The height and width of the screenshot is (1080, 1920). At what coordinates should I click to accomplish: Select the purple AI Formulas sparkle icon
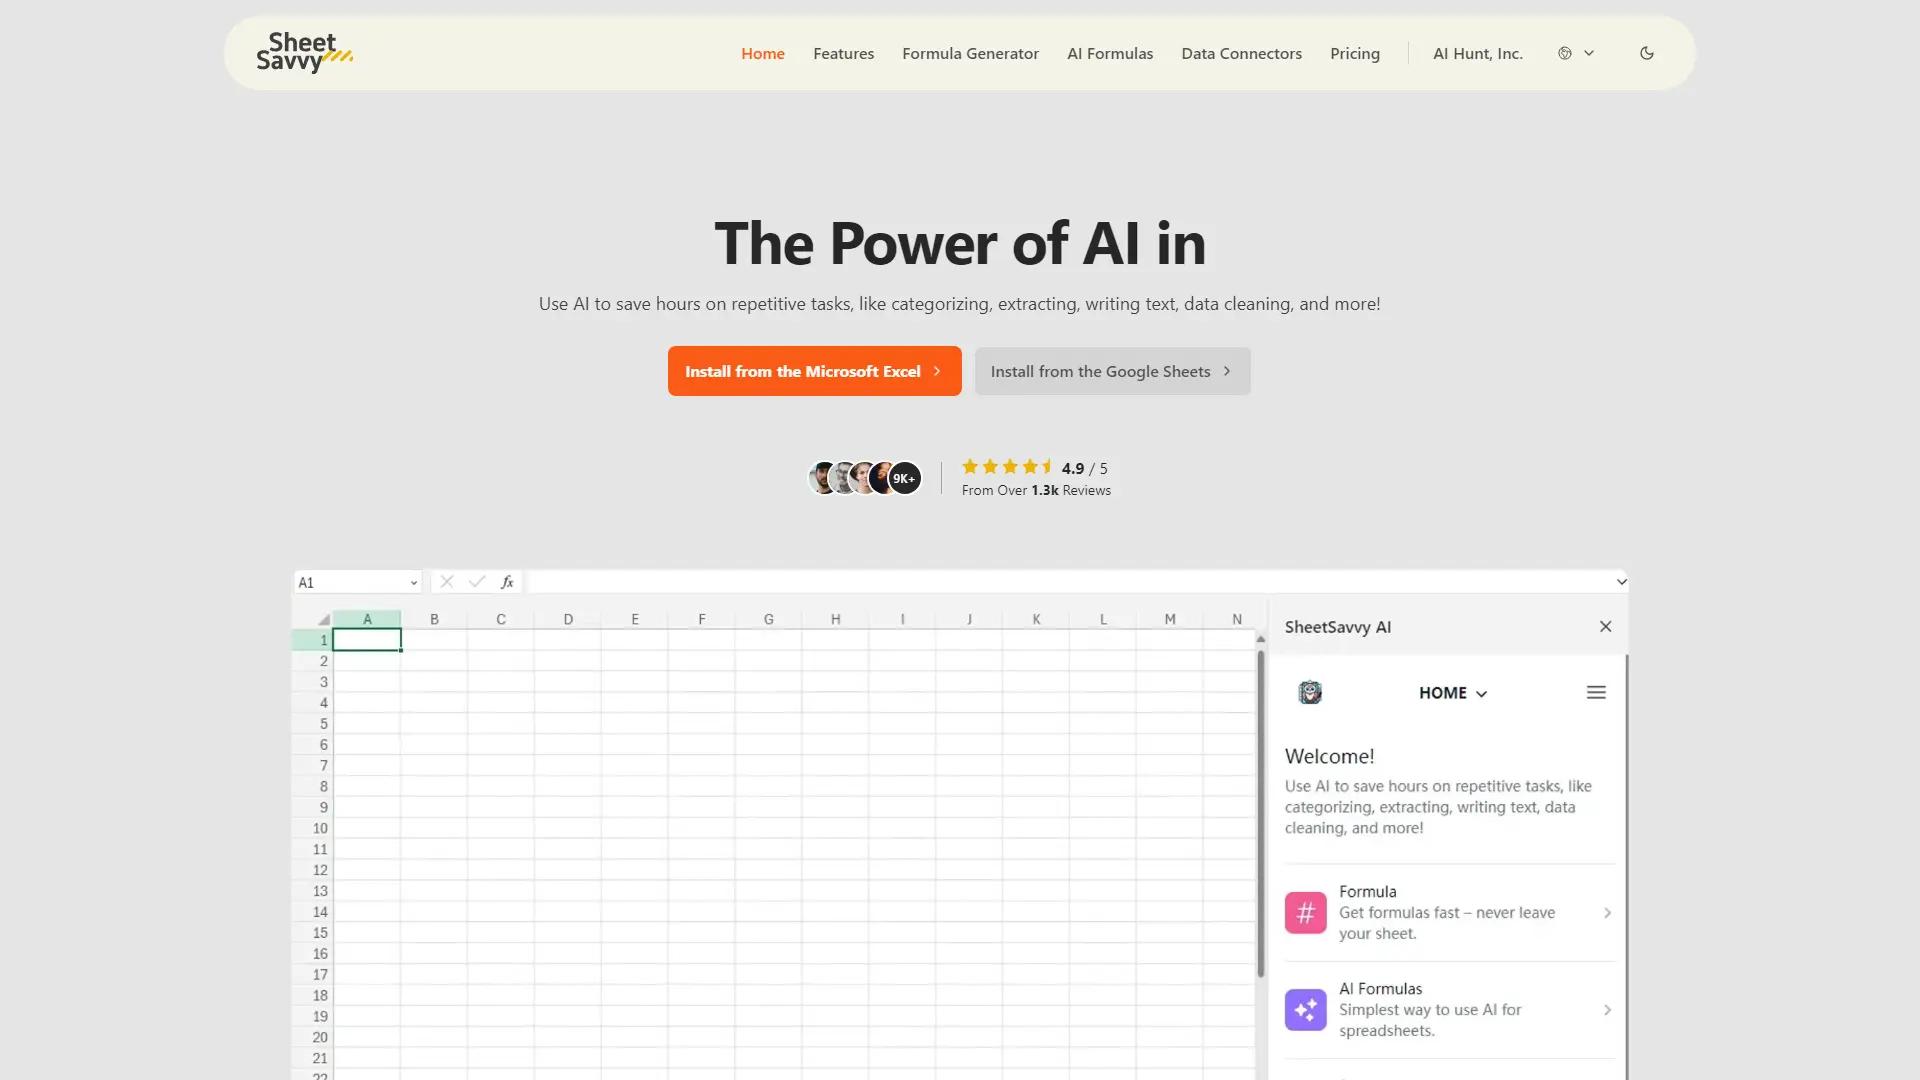pyautogui.click(x=1305, y=1010)
